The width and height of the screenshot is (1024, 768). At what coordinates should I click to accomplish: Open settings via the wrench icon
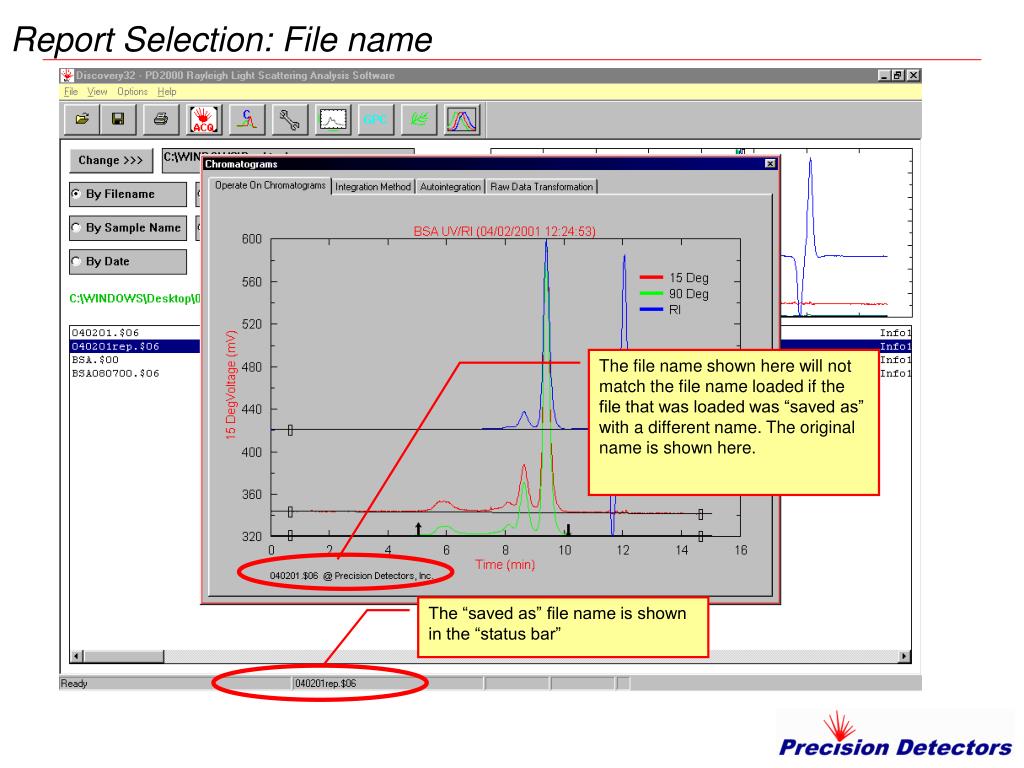(x=289, y=120)
